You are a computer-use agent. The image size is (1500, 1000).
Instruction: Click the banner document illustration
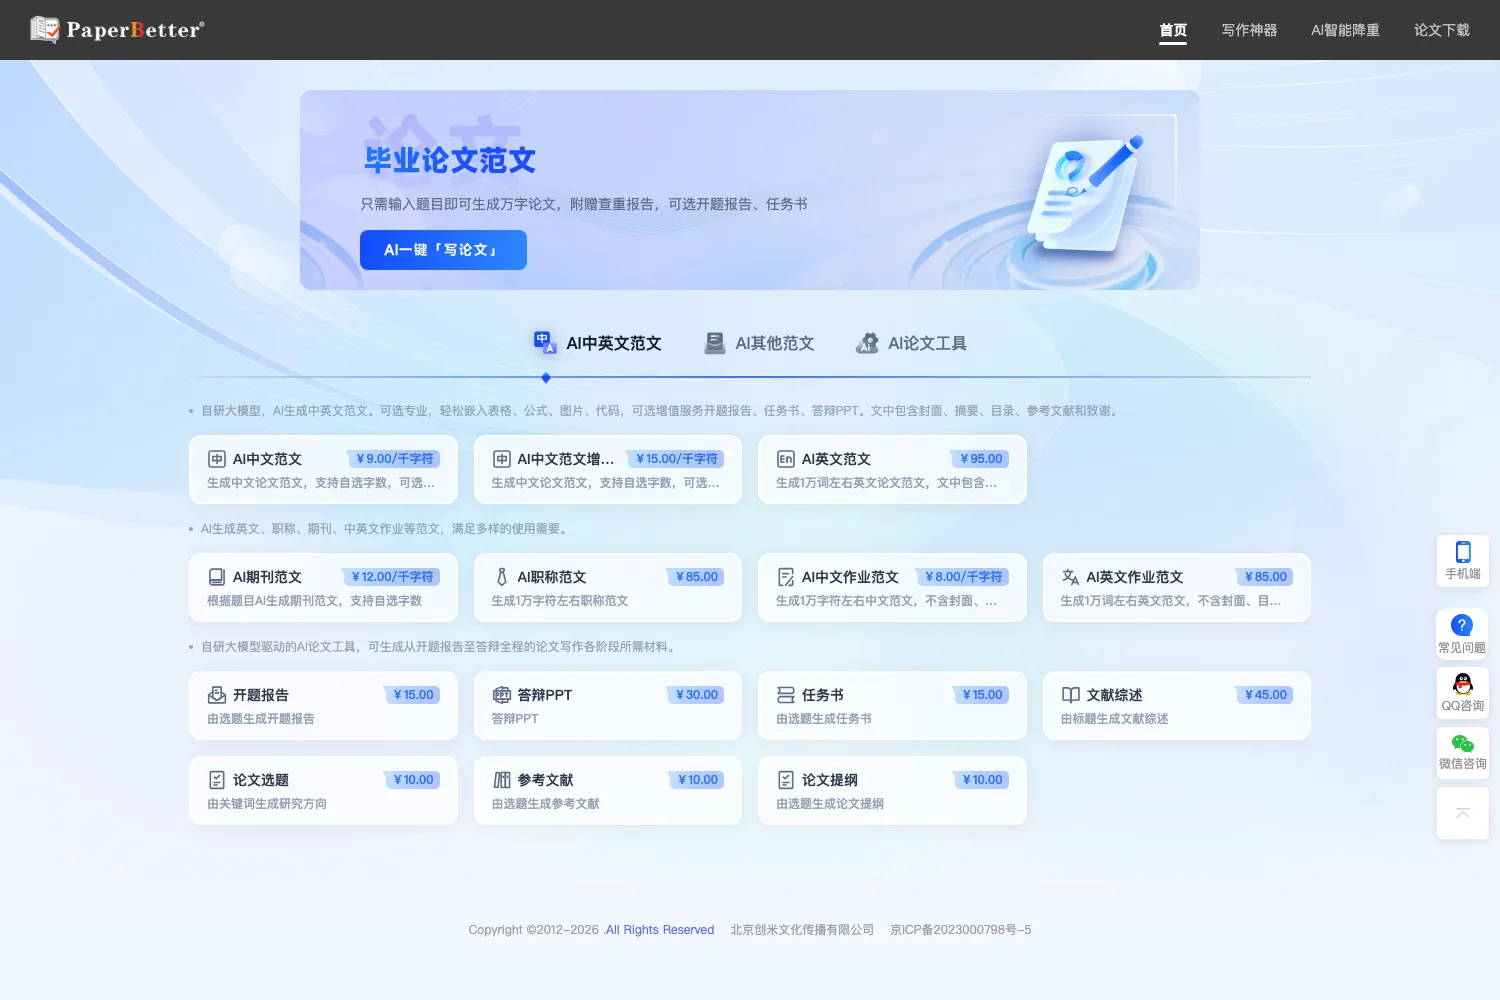tap(1086, 195)
